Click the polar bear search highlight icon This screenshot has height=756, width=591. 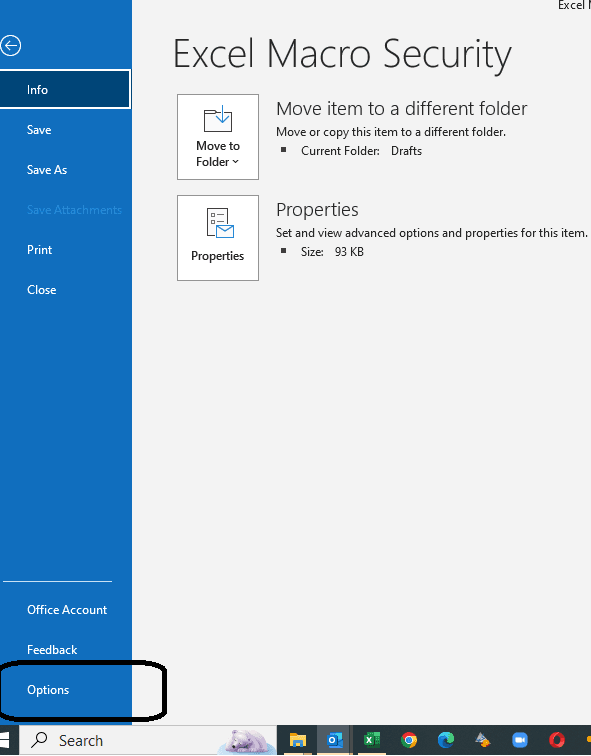click(x=248, y=741)
